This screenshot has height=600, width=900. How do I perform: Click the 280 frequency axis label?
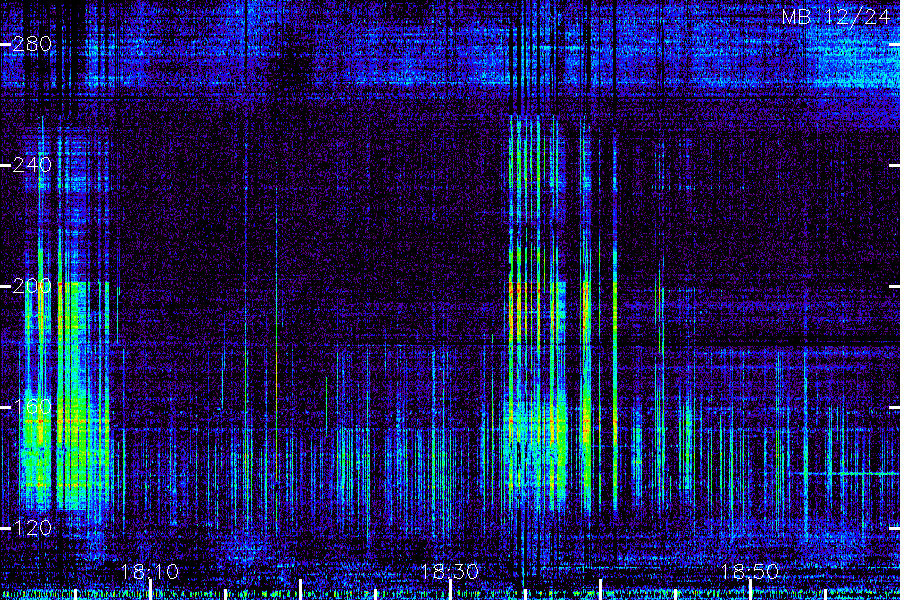tap(32, 44)
